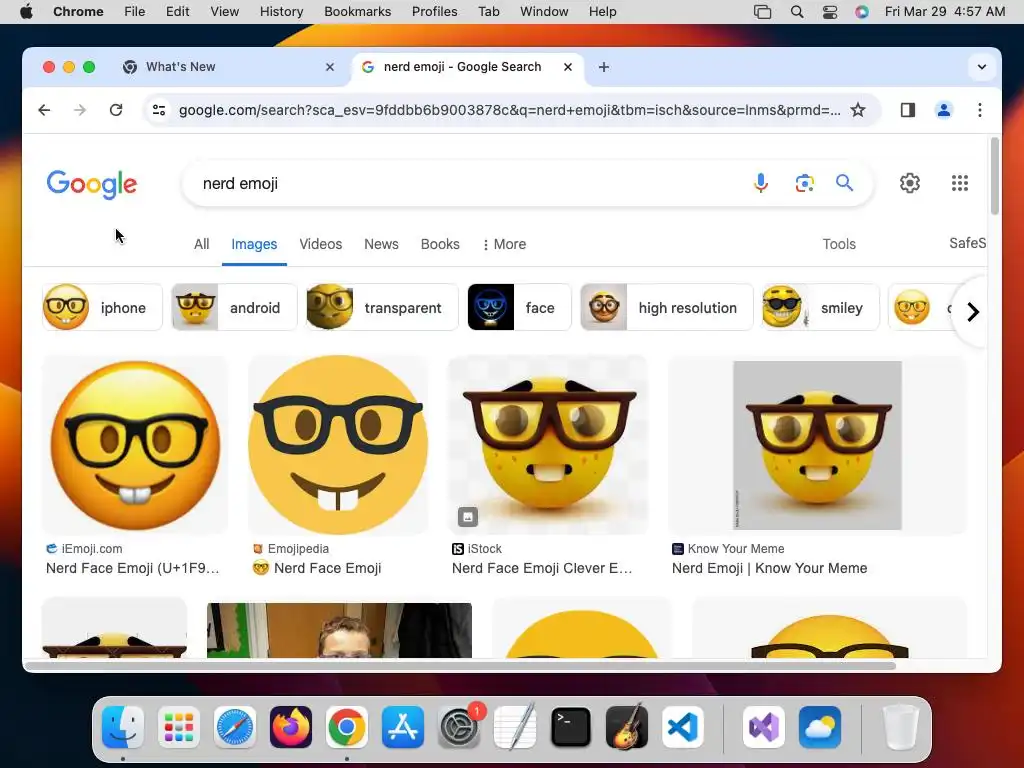Screen dimensions: 1024x768
Task: Click the address bar URL
Action: pos(509,110)
